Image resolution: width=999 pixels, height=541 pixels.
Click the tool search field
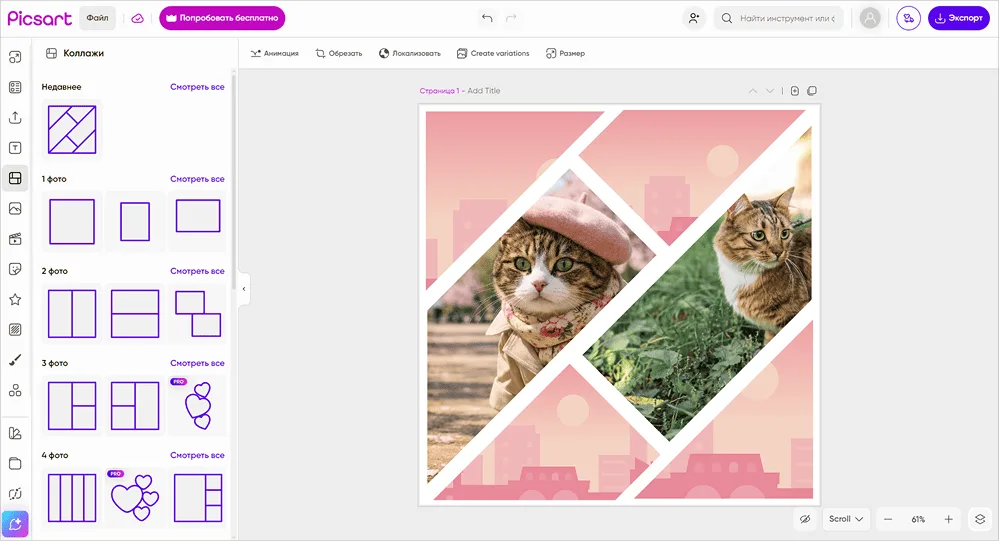[x=778, y=18]
